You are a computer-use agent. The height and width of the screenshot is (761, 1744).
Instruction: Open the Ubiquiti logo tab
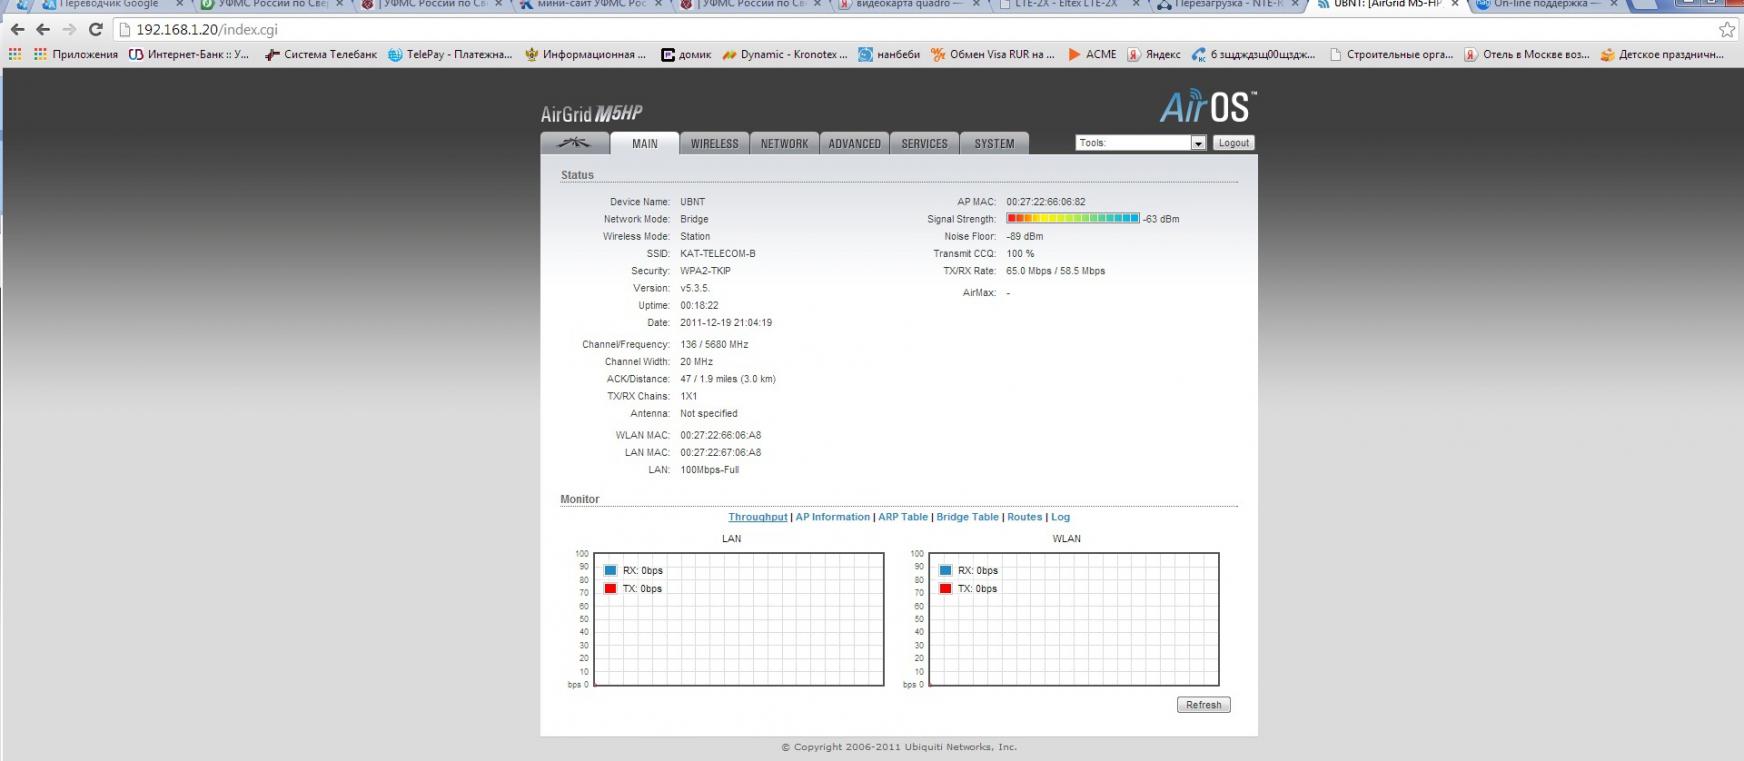pos(574,143)
